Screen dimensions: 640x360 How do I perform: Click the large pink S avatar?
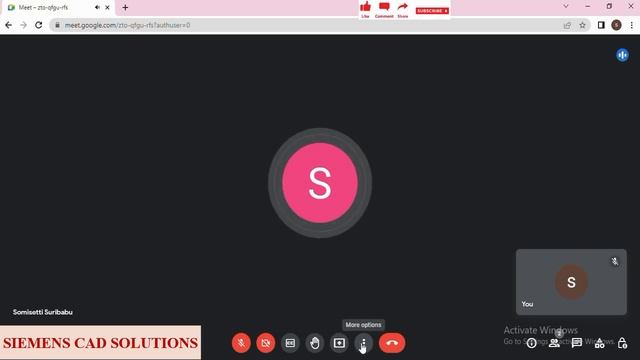(320, 183)
